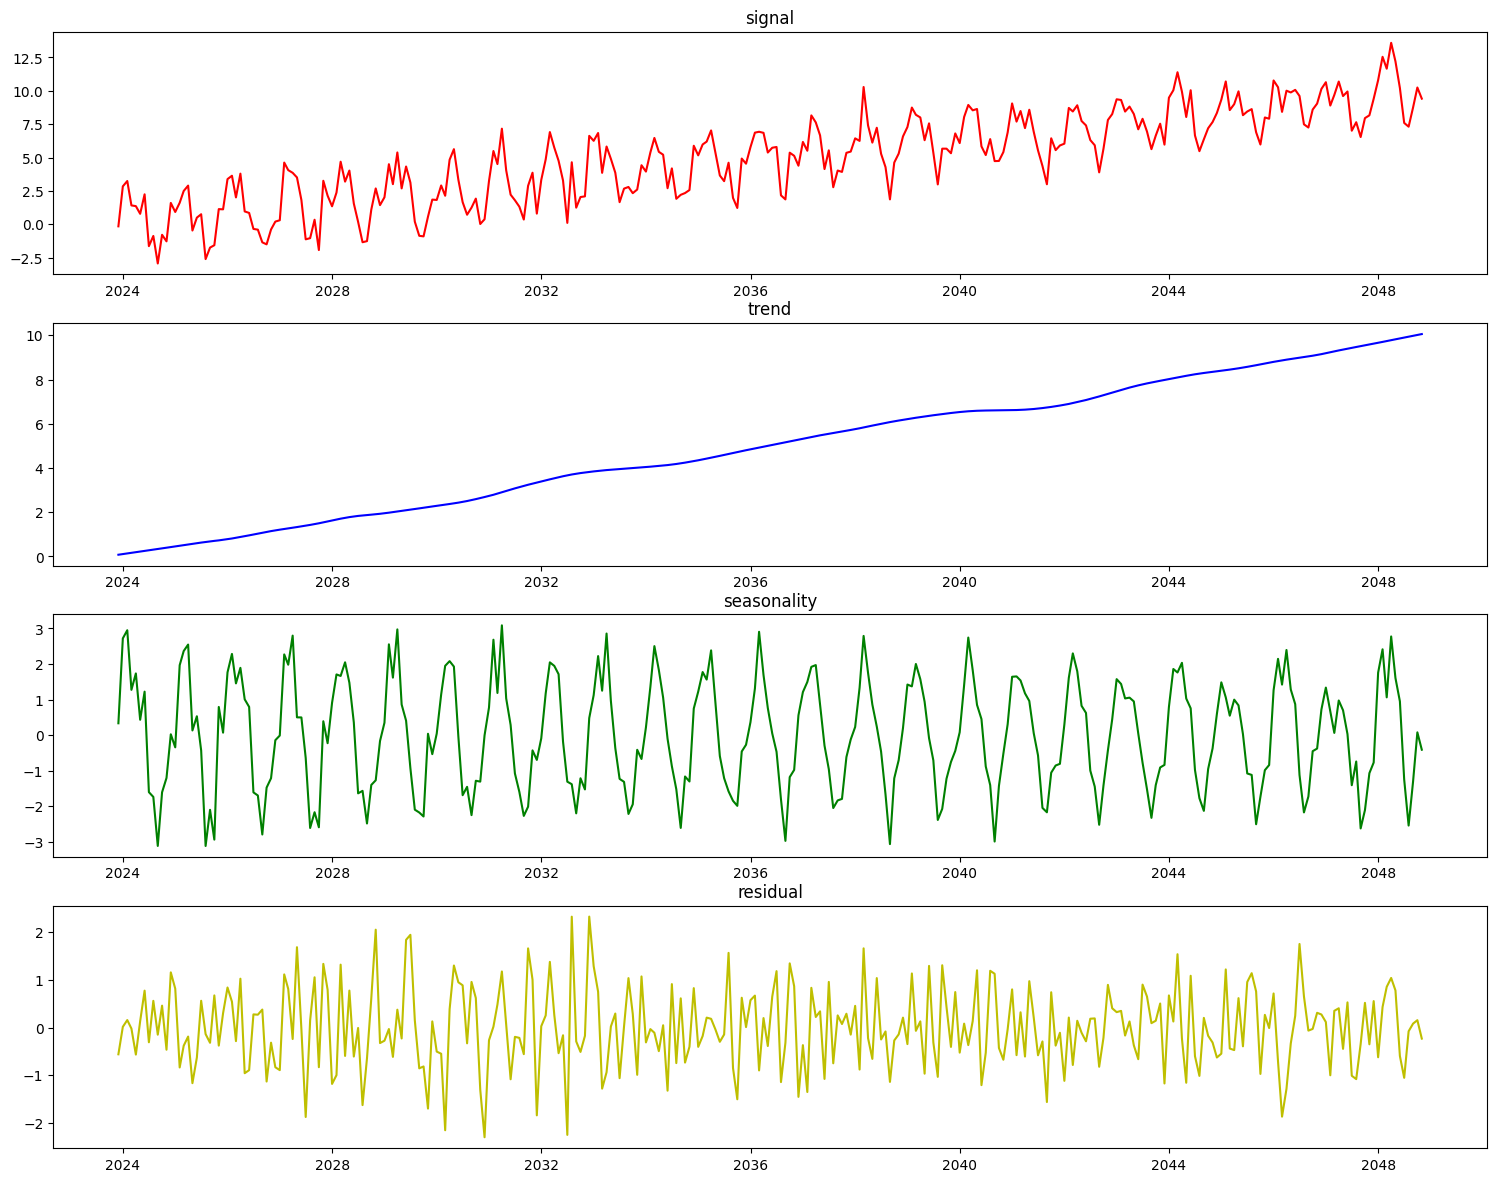Click the "seasonality" plot title
Image resolution: width=1496 pixels, height=1182 pixels.
[770, 601]
